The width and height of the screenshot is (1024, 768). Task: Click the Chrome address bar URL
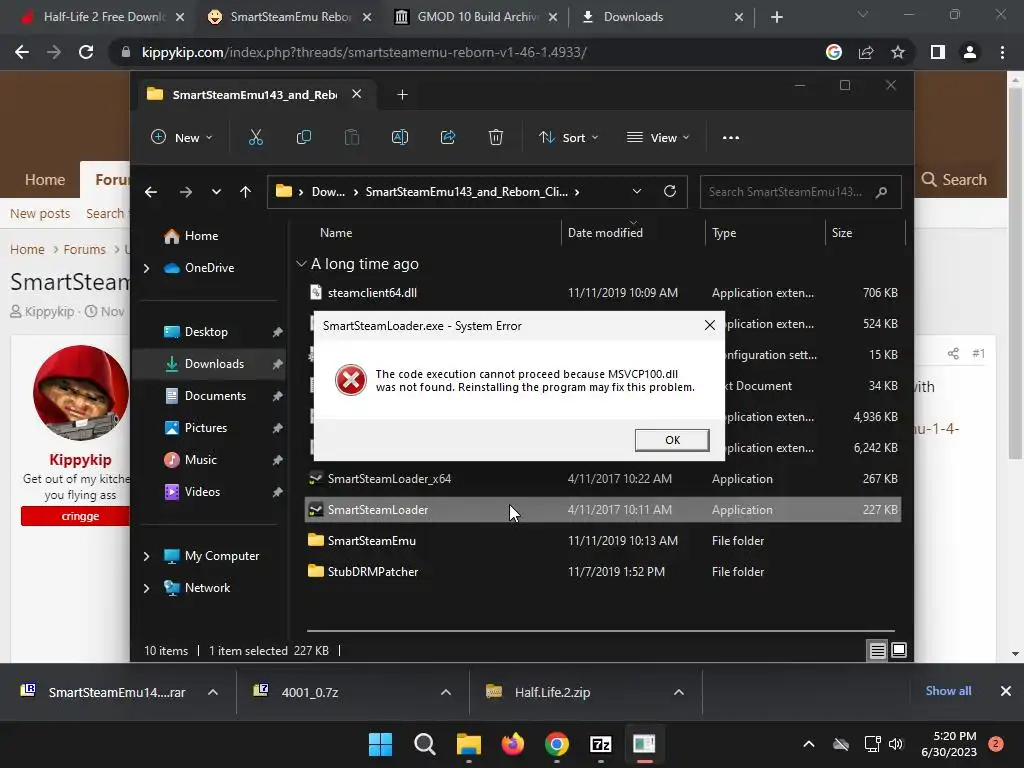(x=364, y=52)
